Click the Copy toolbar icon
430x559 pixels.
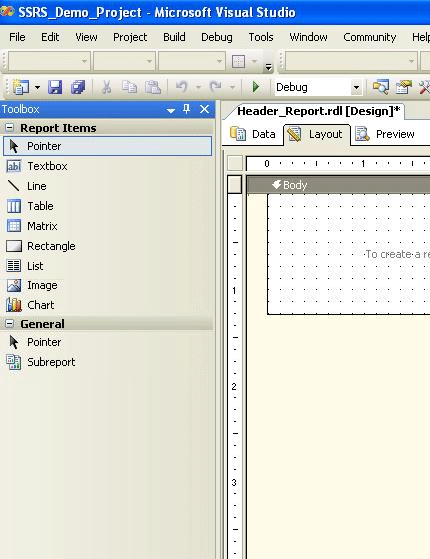coord(129,87)
